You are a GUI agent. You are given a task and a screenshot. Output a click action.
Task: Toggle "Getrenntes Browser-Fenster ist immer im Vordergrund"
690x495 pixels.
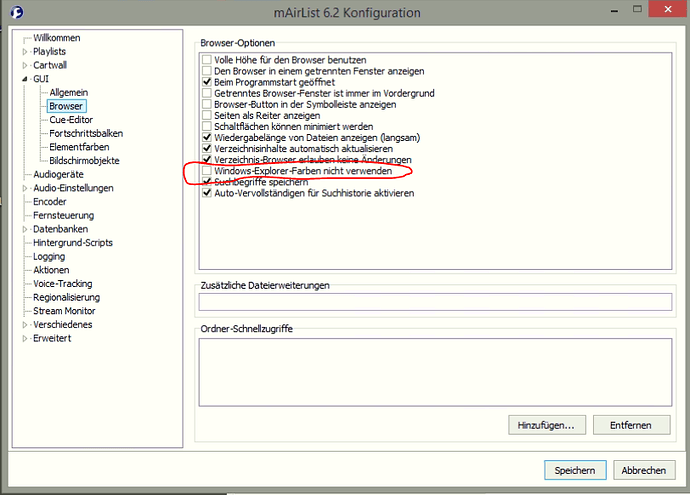click(x=207, y=93)
